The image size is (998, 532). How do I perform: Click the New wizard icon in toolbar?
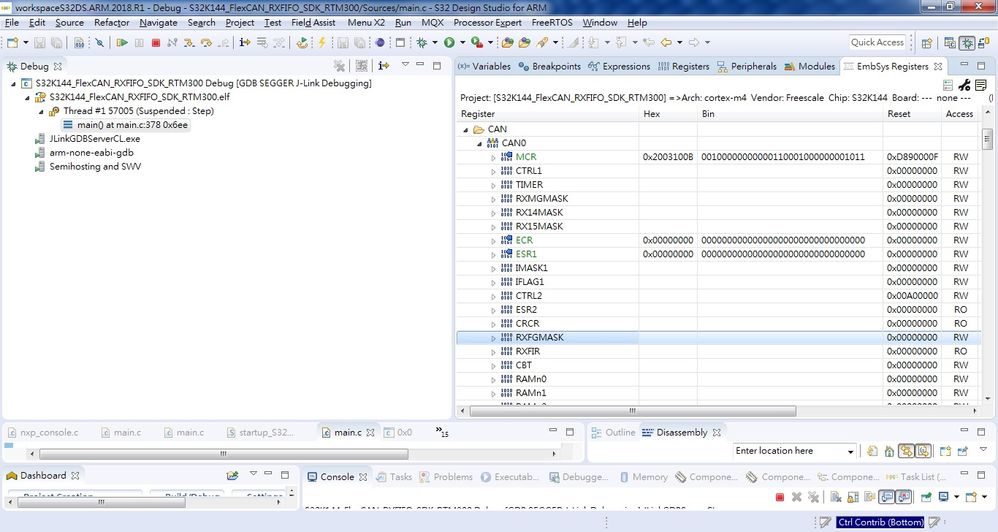13,43
